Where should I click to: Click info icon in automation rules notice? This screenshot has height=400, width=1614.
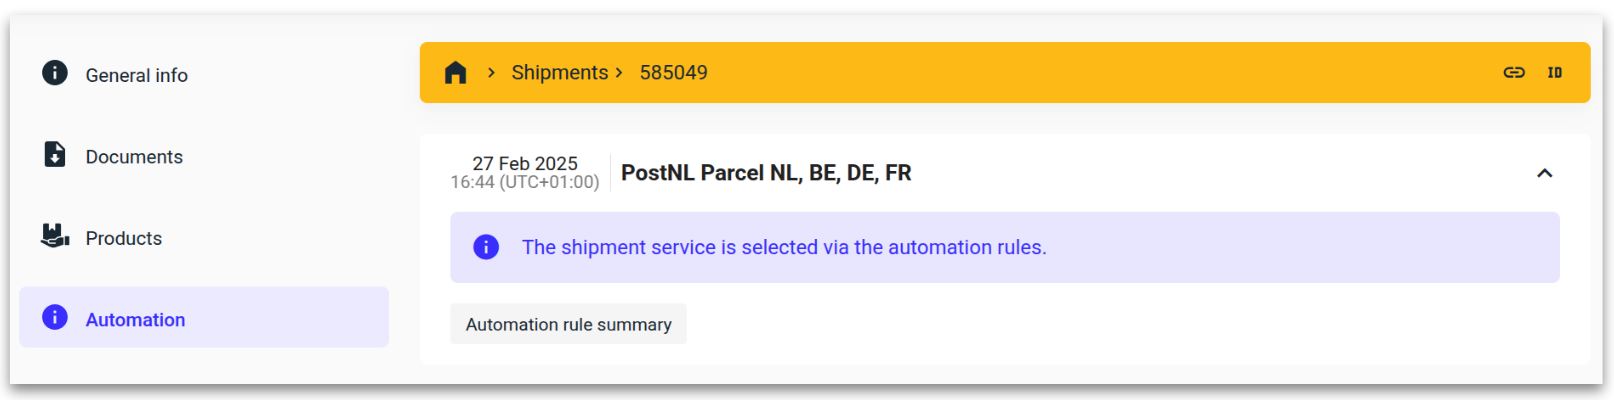(486, 247)
